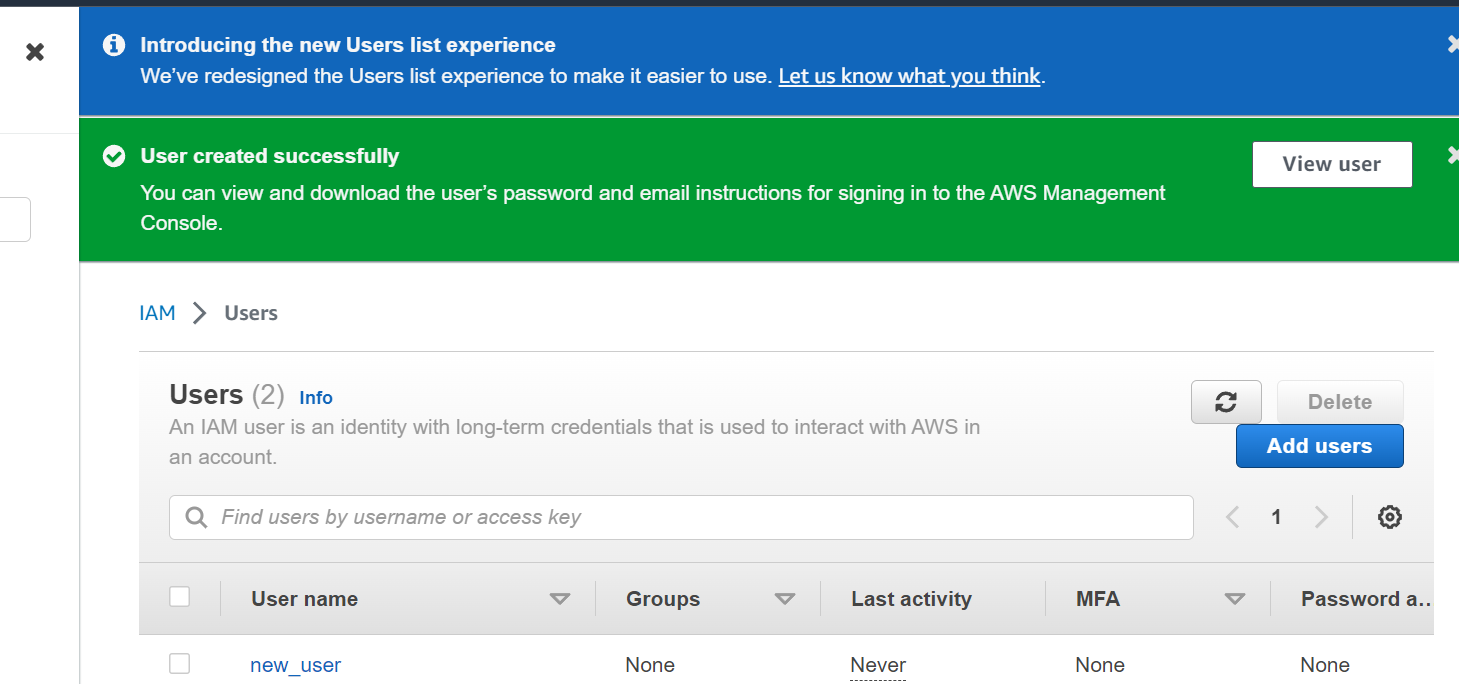Focus the Find users search field

click(681, 517)
